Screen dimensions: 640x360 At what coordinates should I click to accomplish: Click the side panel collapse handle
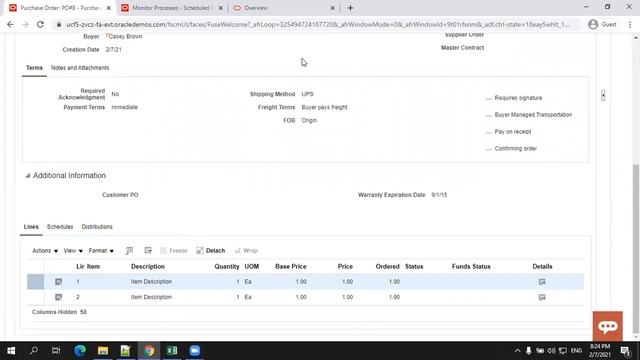pyautogui.click(x=603, y=96)
